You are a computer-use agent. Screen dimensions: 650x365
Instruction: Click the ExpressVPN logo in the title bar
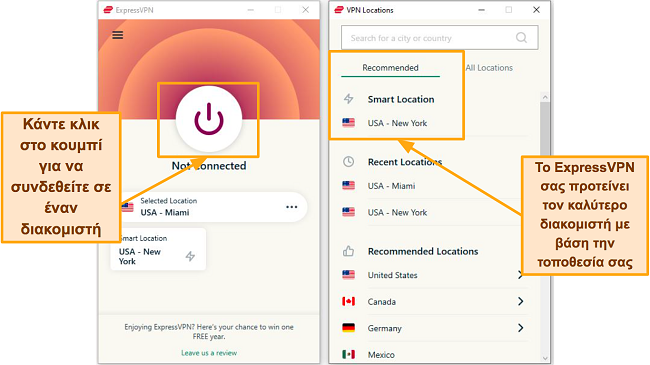[108, 10]
